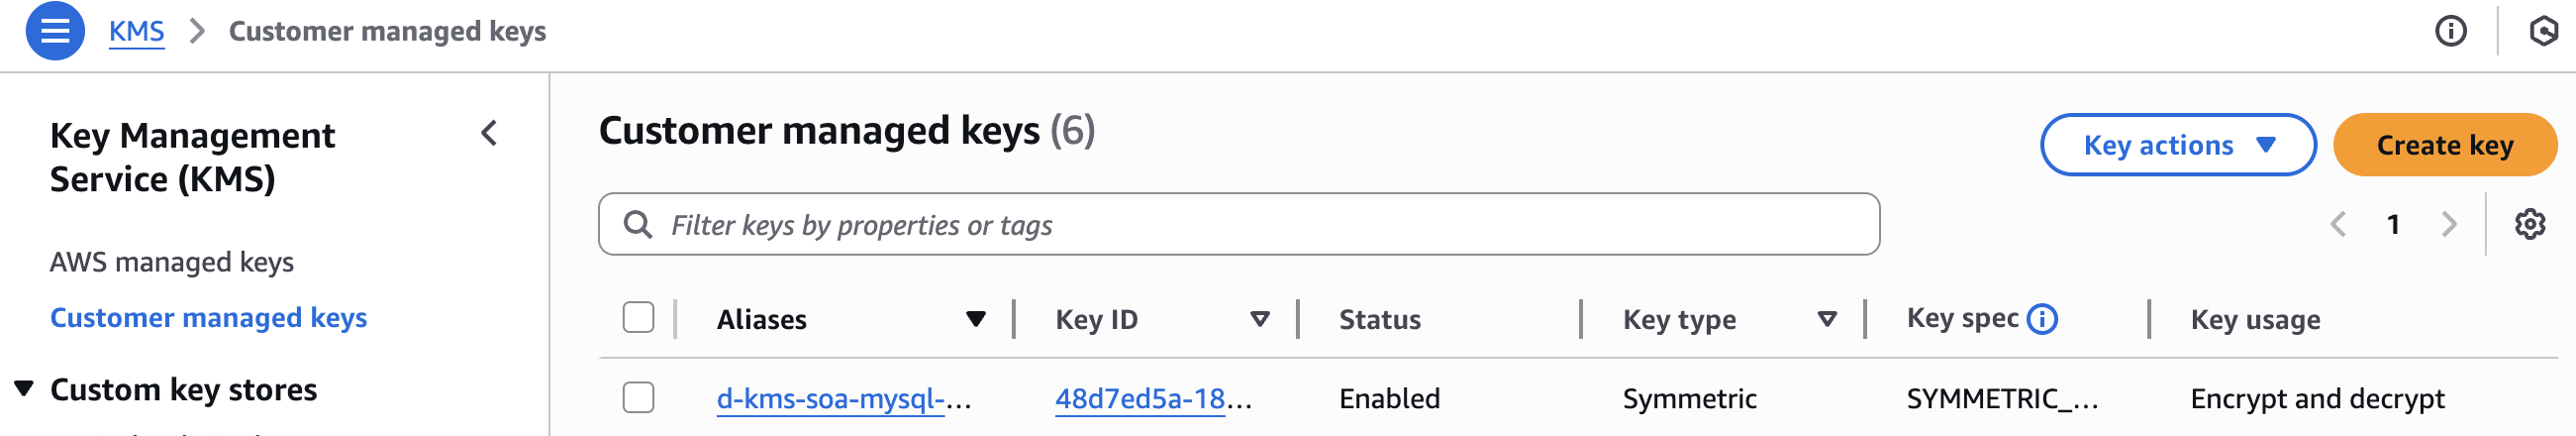Open AWS managed keys in sidebar
The height and width of the screenshot is (436, 2576).
pyautogui.click(x=172, y=262)
